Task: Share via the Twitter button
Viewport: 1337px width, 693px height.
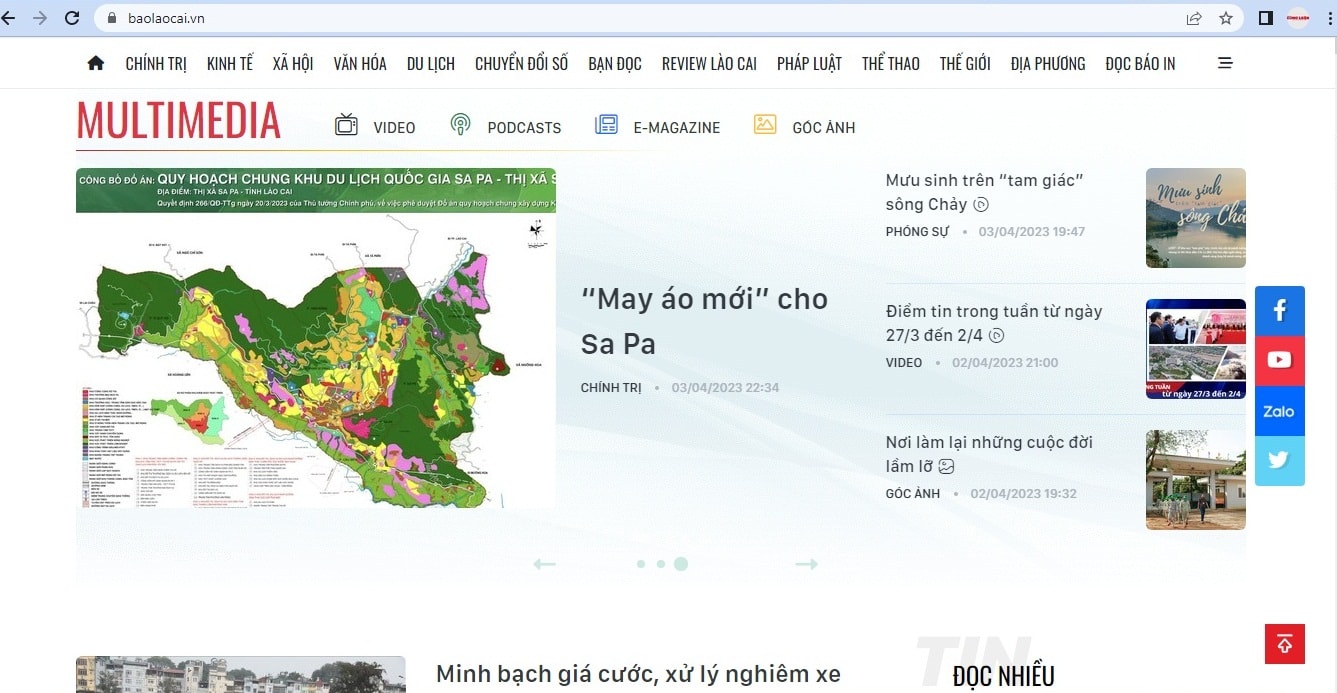Action: point(1280,461)
